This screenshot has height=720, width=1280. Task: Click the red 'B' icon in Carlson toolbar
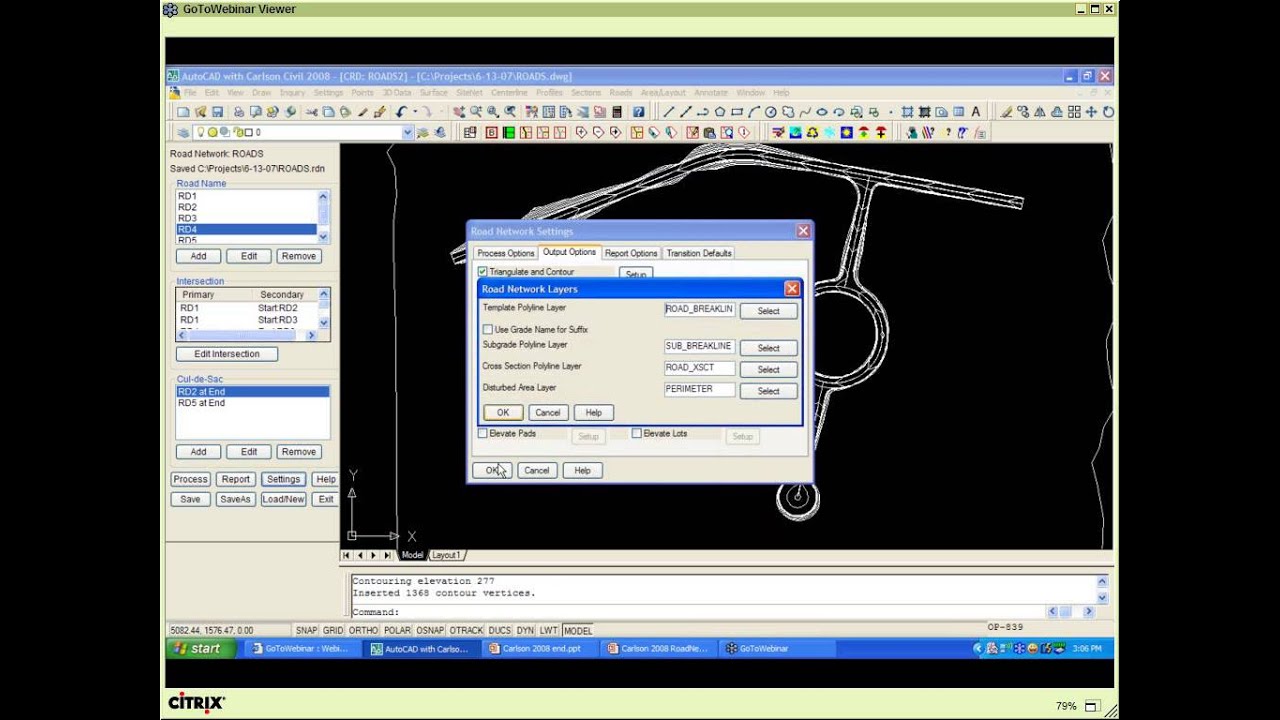[x=491, y=132]
